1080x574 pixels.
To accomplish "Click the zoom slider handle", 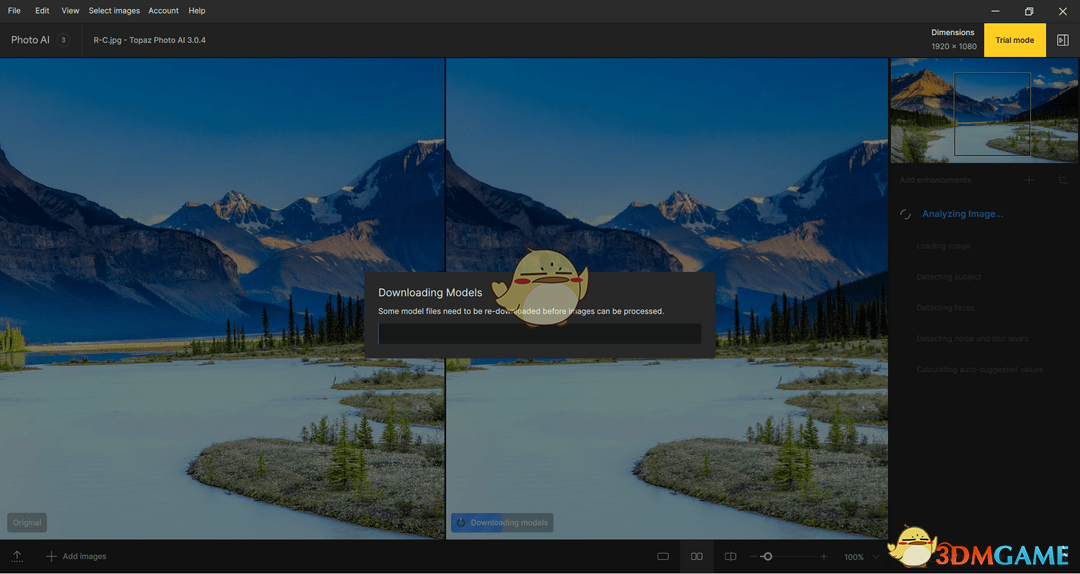I will point(767,556).
